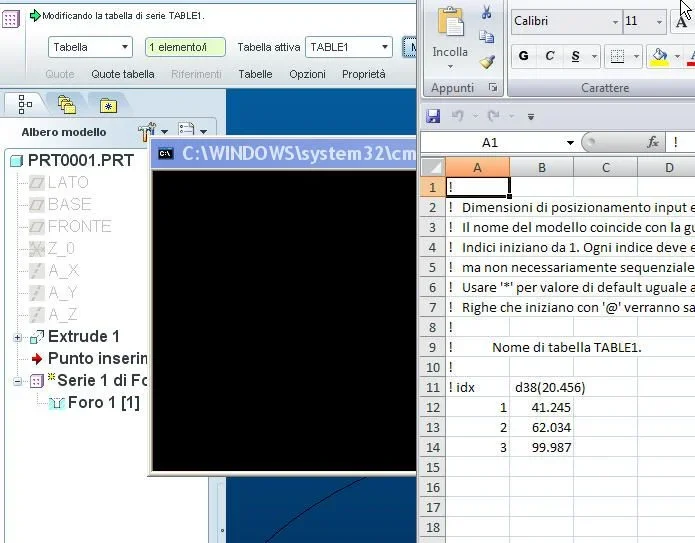
Task: Open the Appunti dialog launcher
Action: point(493,87)
